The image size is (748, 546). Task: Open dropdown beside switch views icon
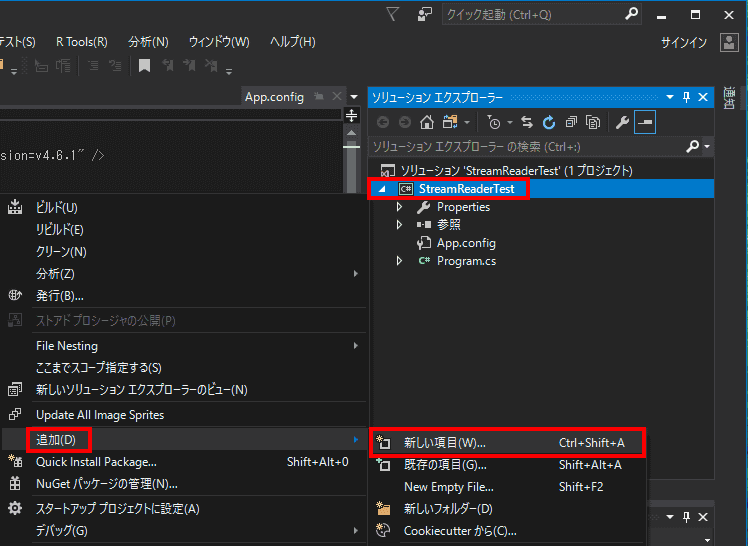[467, 123]
